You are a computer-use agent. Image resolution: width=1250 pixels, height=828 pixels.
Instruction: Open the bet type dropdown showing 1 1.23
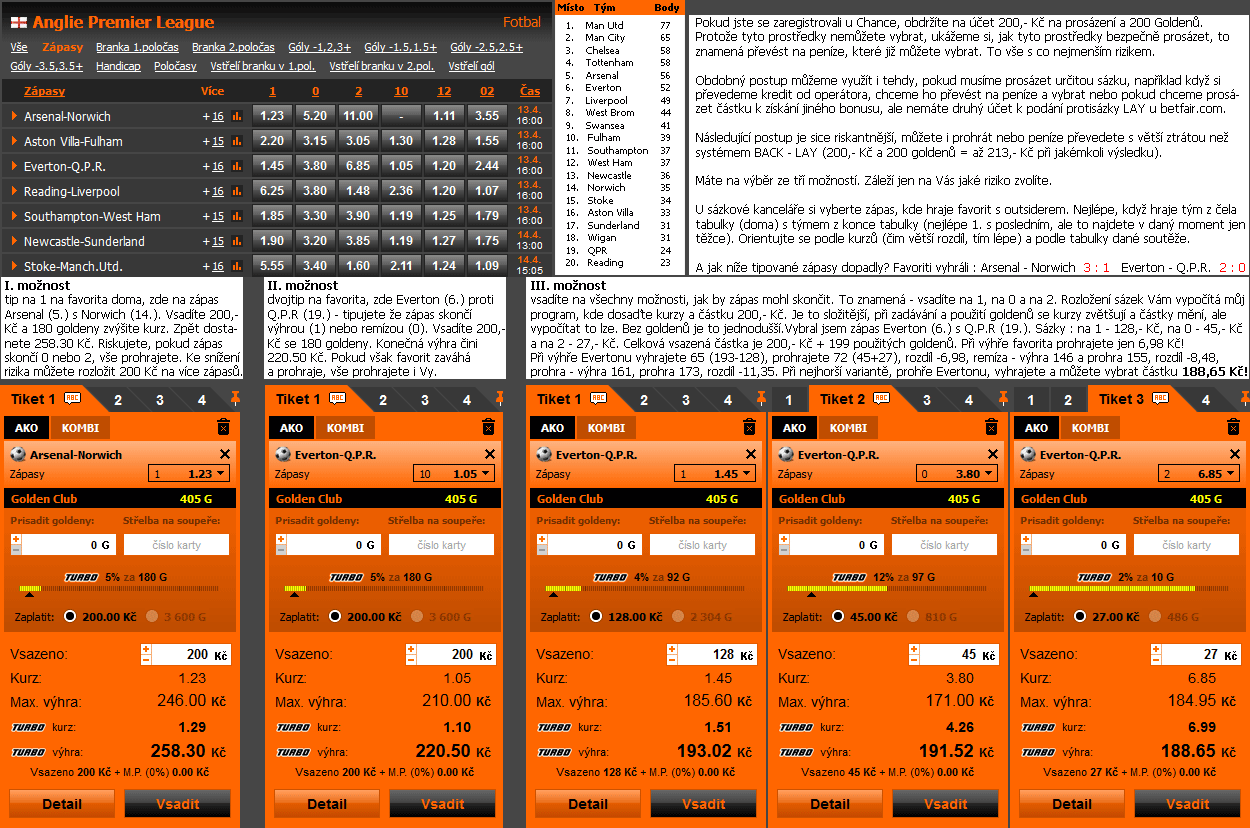pos(190,474)
